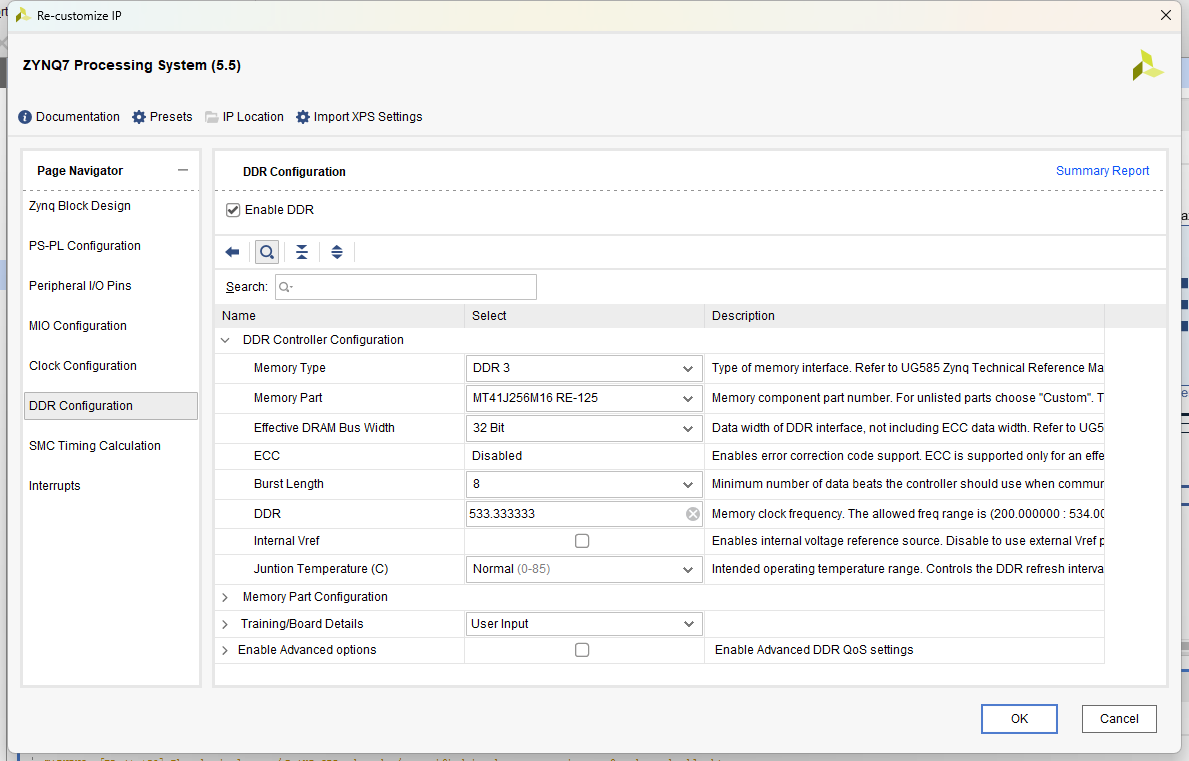
Task: Close the Re-customize IP dialog
Action: click(1165, 15)
